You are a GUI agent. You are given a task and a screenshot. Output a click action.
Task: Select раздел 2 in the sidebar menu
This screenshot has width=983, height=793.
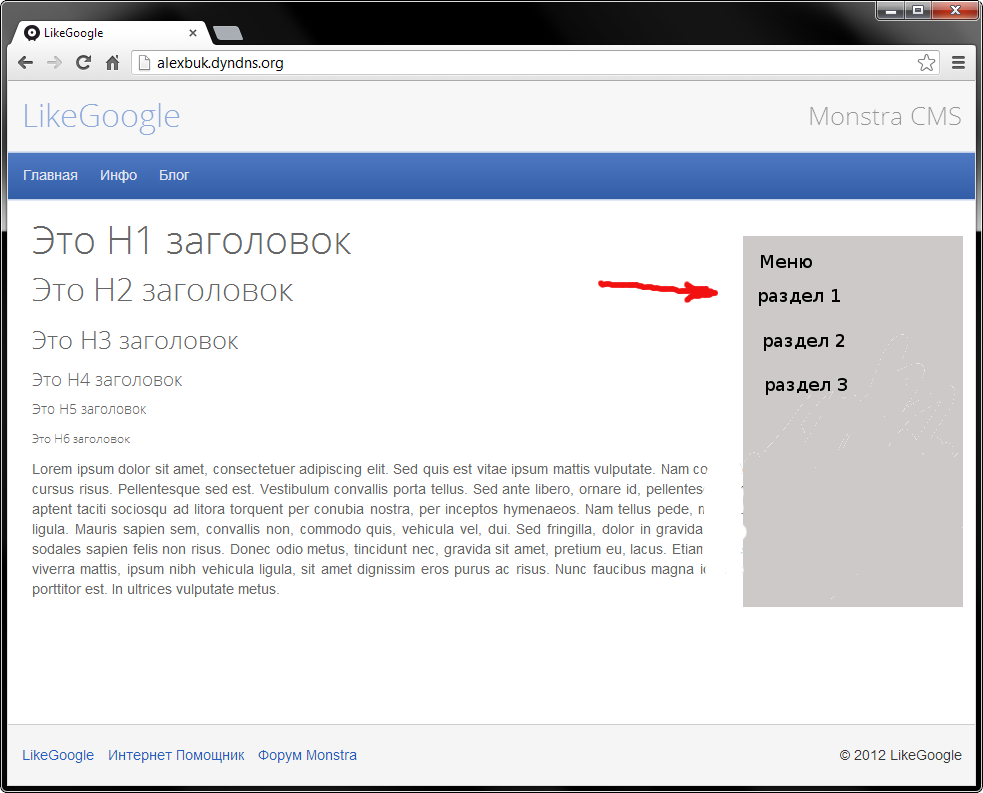pos(803,341)
